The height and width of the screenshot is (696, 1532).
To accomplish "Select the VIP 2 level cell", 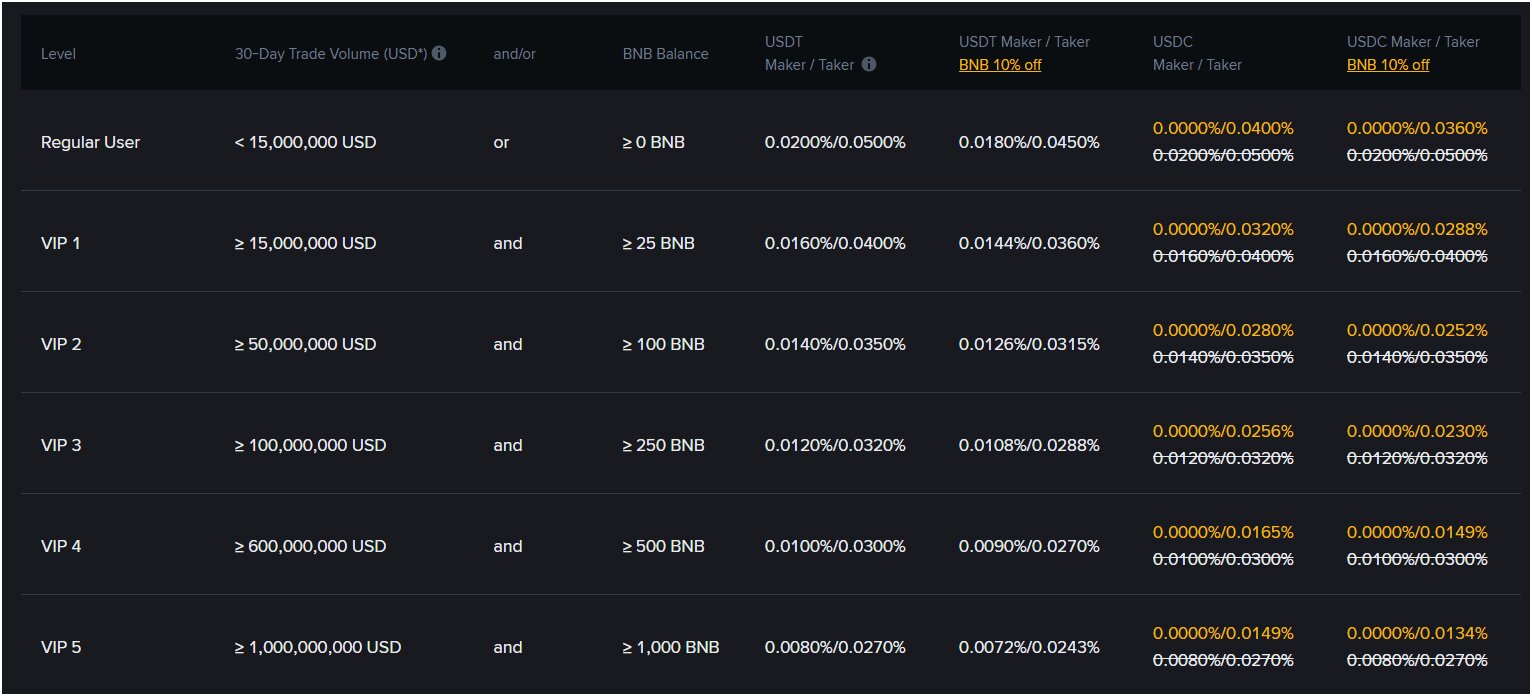I will click(x=61, y=344).
